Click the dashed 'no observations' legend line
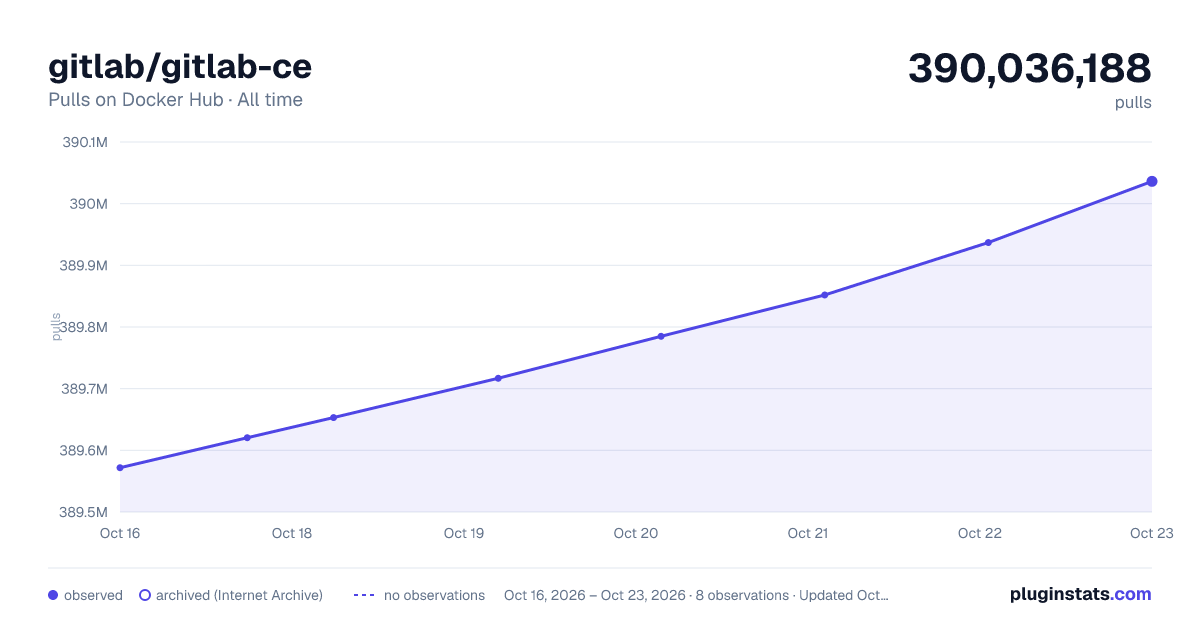Viewport: 1200px width, 630px height. tap(364, 595)
